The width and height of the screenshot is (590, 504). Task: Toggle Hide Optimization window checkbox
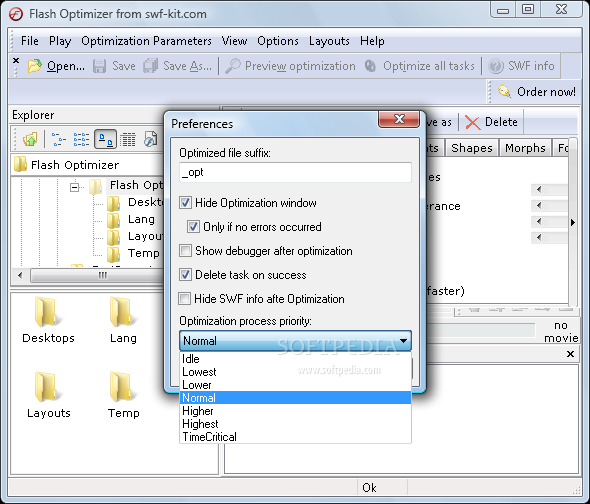(x=185, y=203)
